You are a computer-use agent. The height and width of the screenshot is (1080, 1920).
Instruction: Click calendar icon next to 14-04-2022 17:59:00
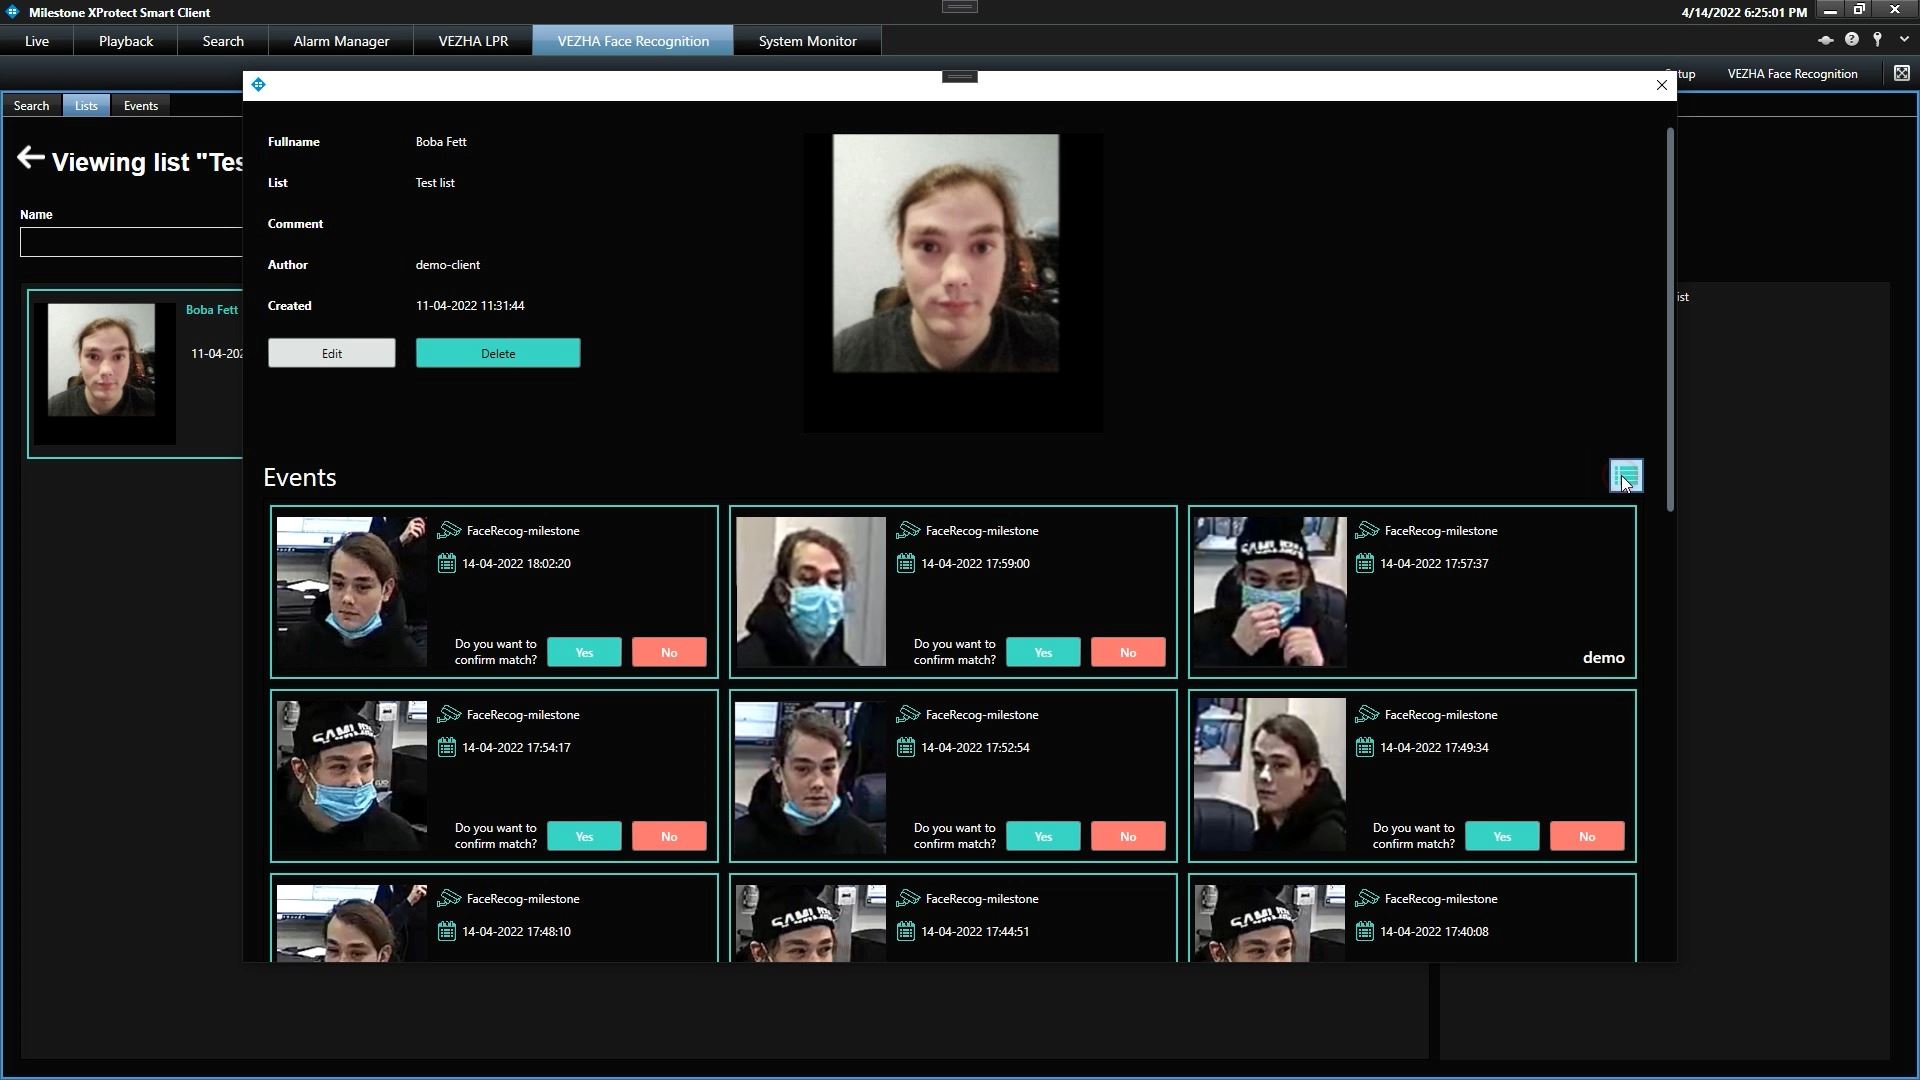906,563
